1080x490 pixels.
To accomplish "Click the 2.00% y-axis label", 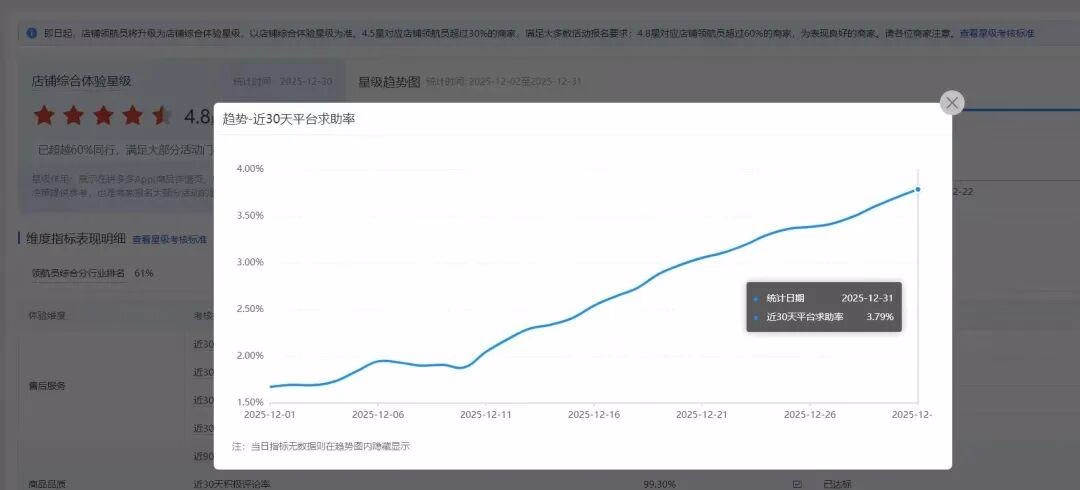I will click(x=250, y=356).
